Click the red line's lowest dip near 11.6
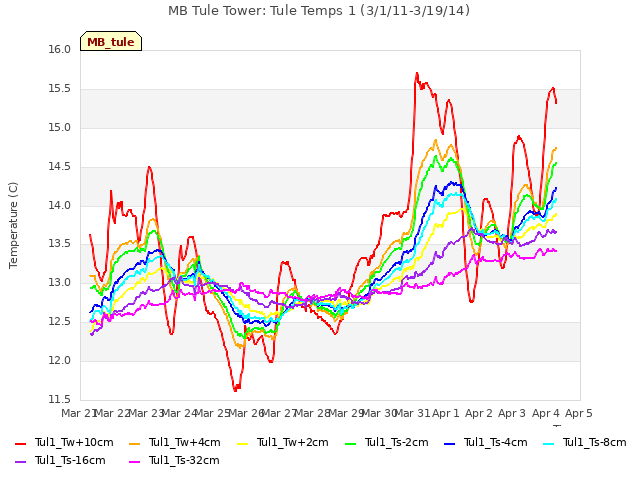Viewport: 640px width, 480px height. [x=235, y=391]
